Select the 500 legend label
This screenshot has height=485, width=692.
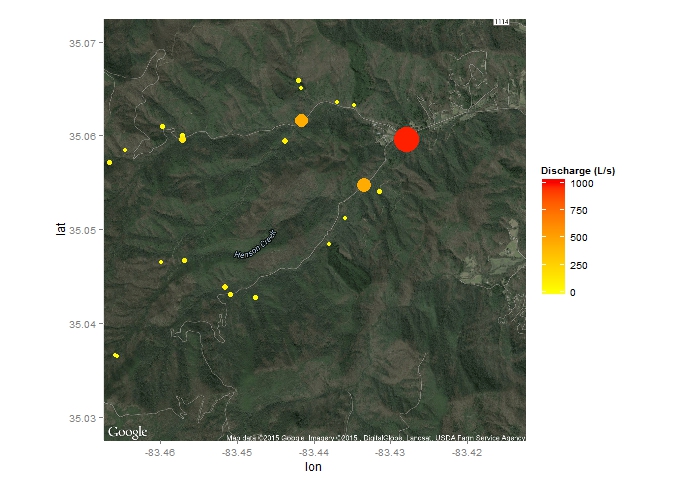tap(579, 238)
